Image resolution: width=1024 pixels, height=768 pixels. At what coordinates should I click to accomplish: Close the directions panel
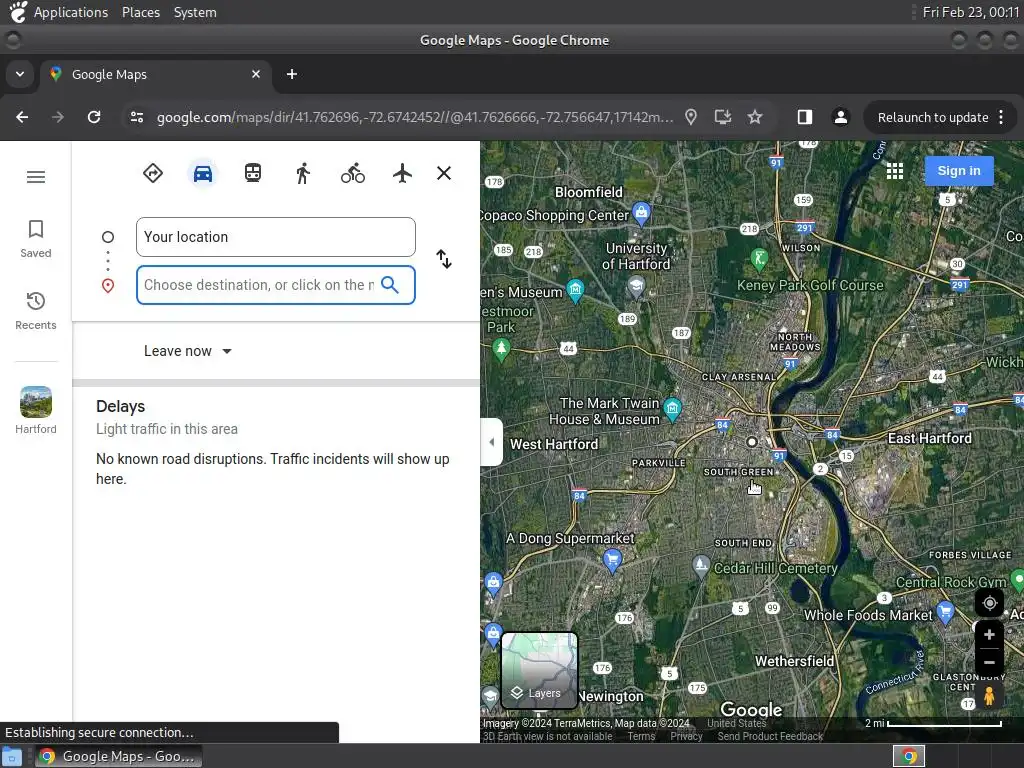point(444,173)
